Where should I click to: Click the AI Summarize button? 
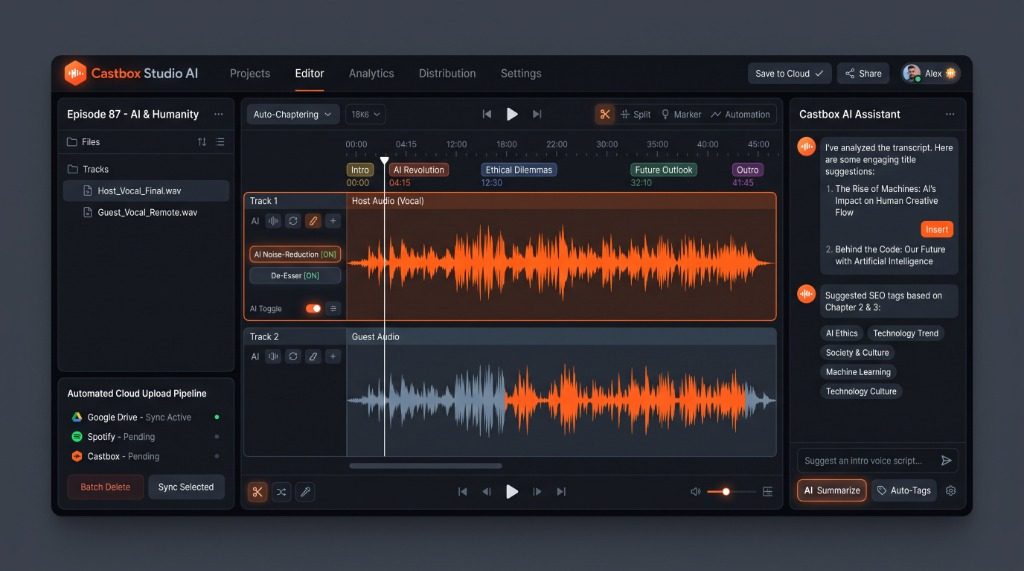pyautogui.click(x=831, y=491)
